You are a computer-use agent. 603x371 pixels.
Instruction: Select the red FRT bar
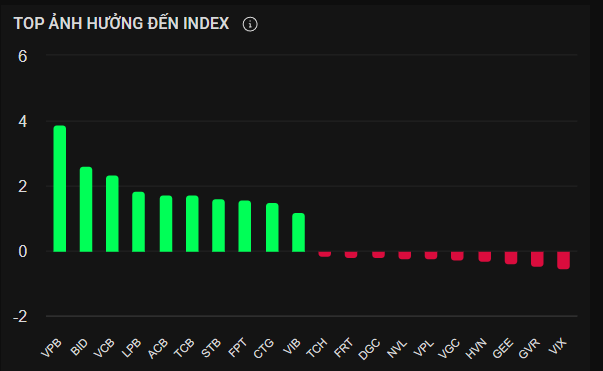pyautogui.click(x=351, y=255)
